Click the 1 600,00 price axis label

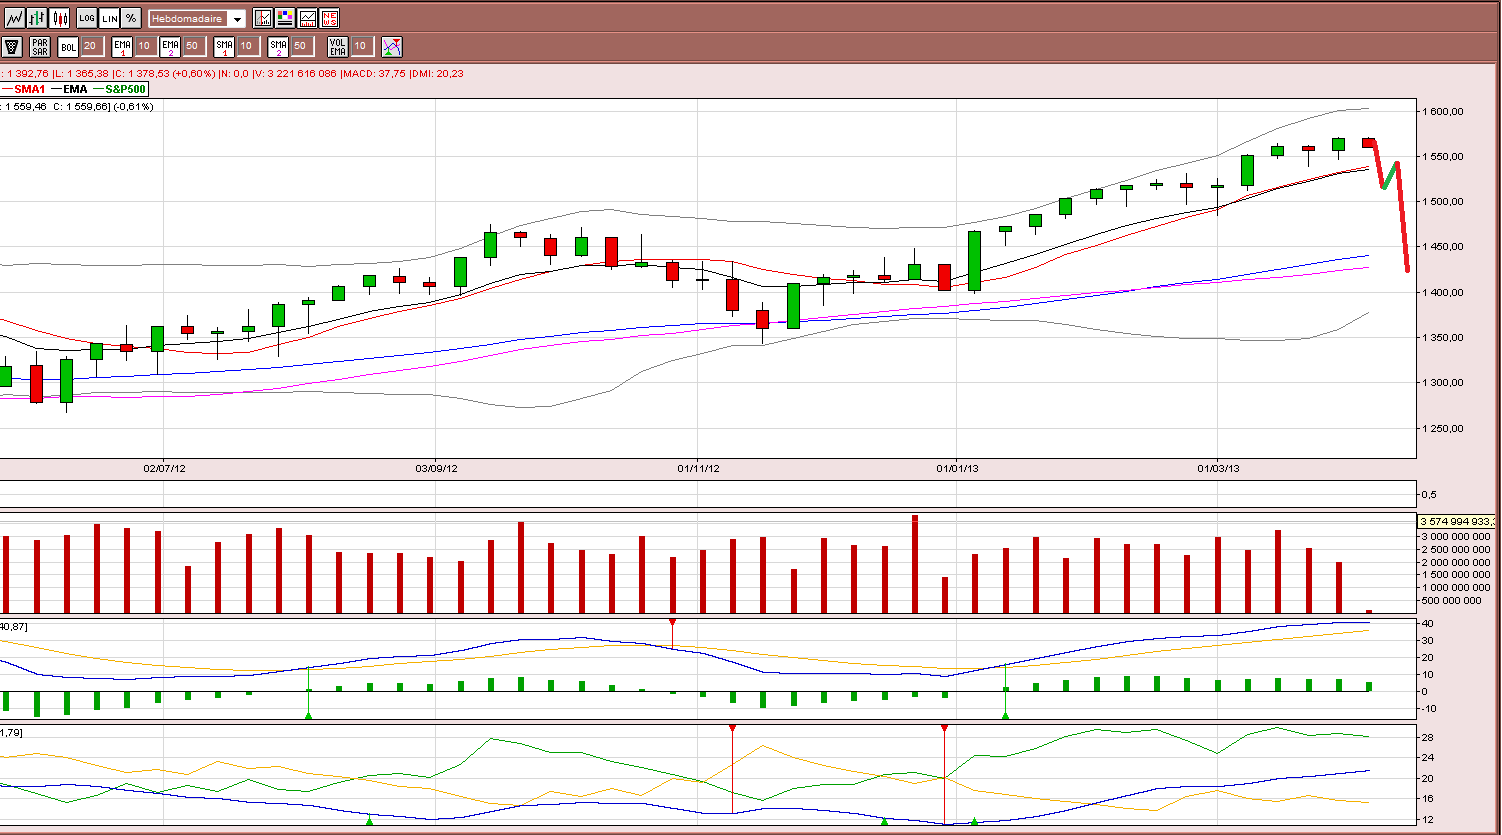tap(1445, 112)
